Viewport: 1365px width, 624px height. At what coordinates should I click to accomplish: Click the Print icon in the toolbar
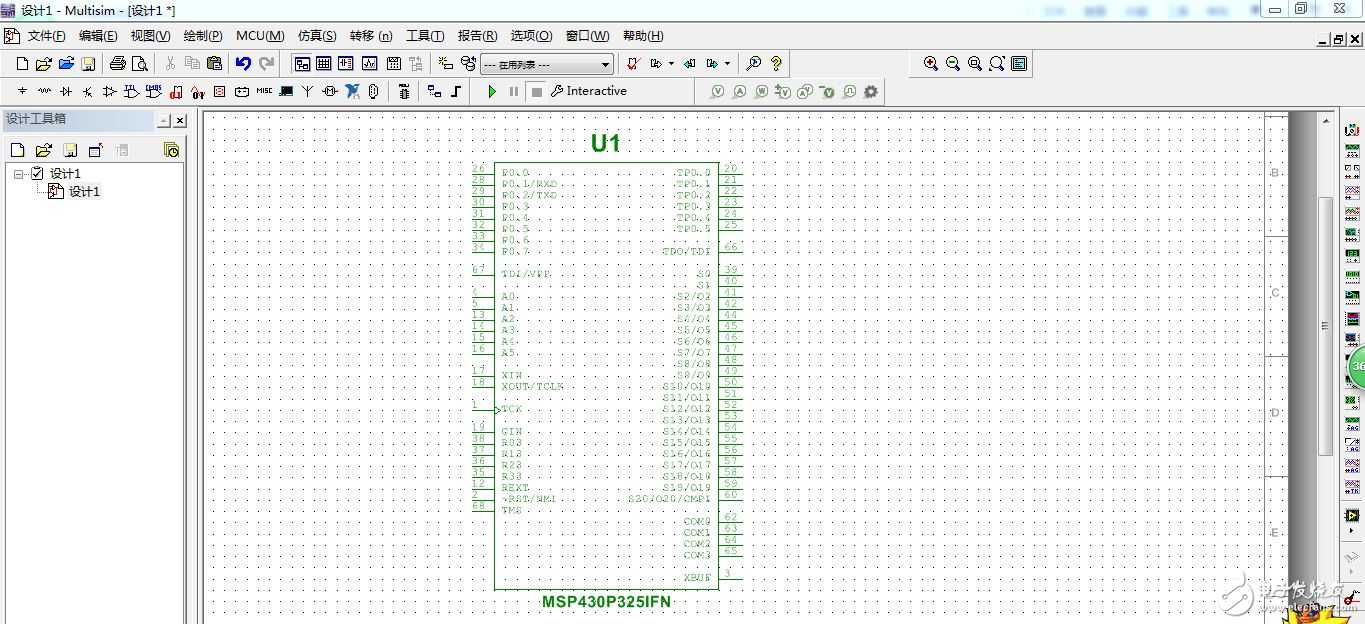[117, 64]
